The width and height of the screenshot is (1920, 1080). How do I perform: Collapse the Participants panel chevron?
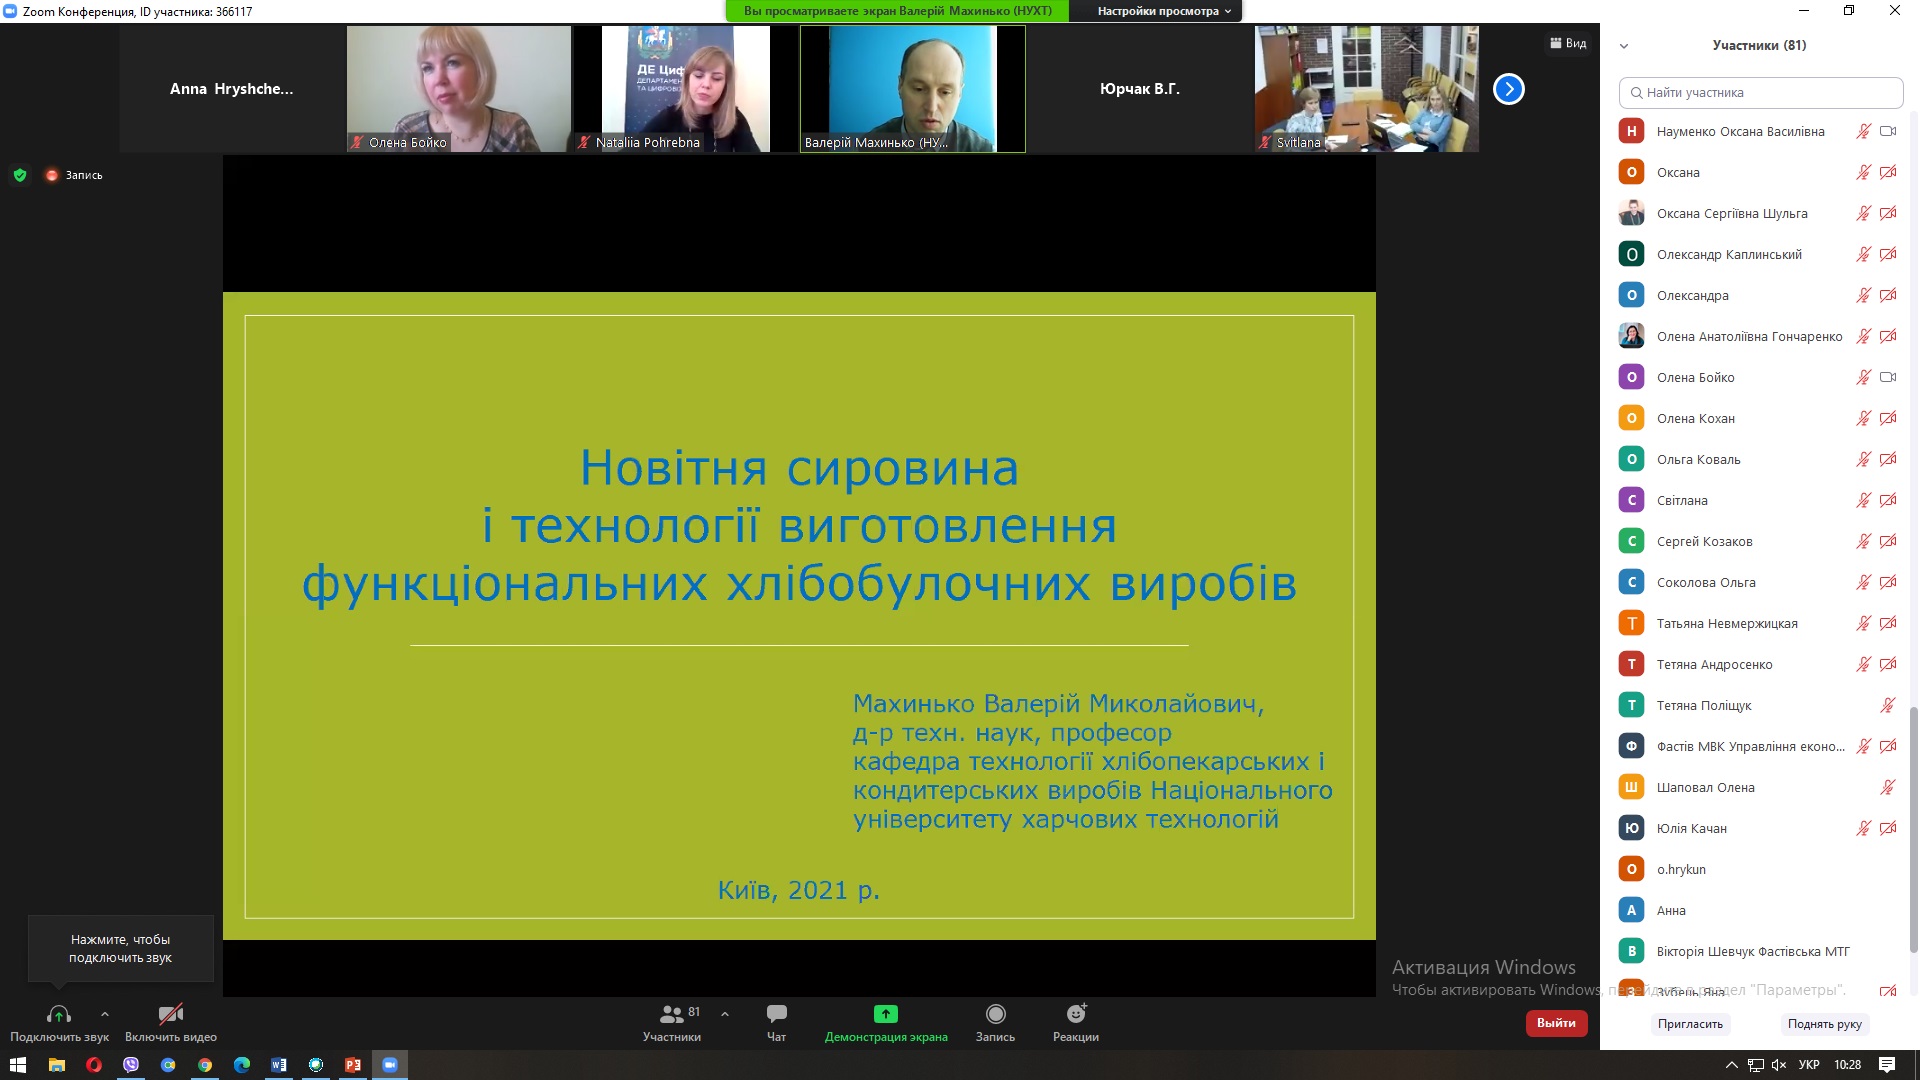click(x=1624, y=46)
